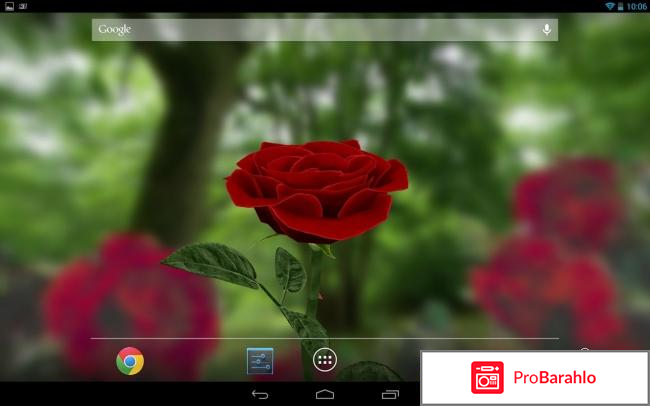The height and width of the screenshot is (406, 650).
Task: Tap the Google search bar field
Action: [x=320, y=30]
